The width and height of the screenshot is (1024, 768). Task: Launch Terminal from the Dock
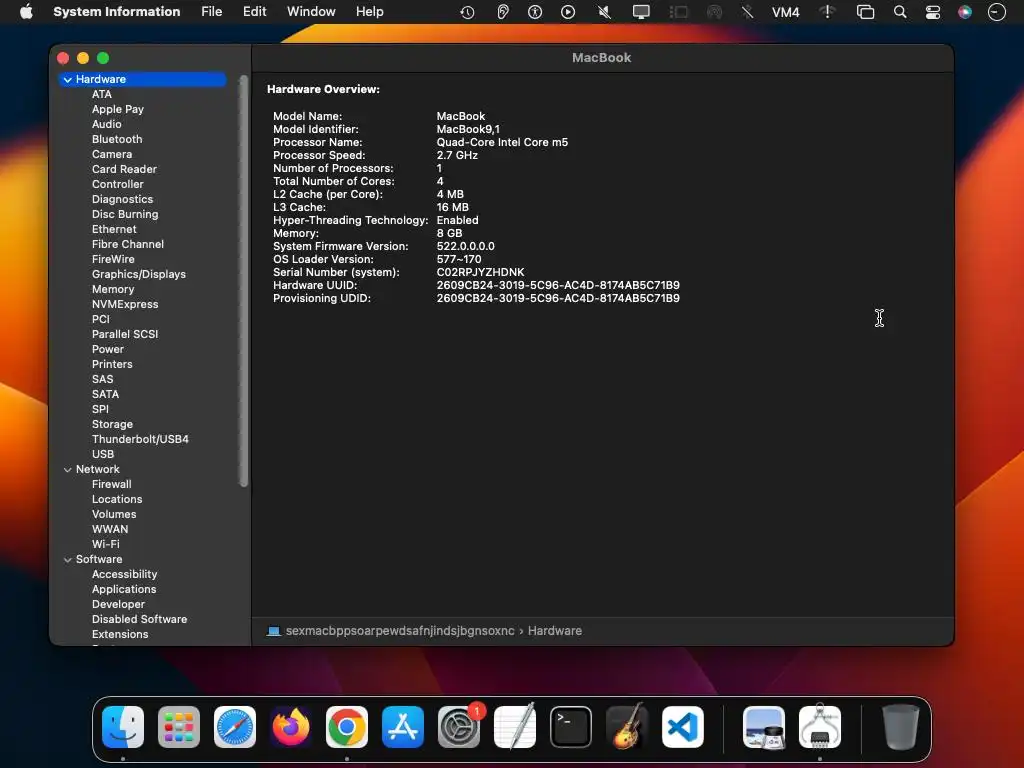[571, 727]
